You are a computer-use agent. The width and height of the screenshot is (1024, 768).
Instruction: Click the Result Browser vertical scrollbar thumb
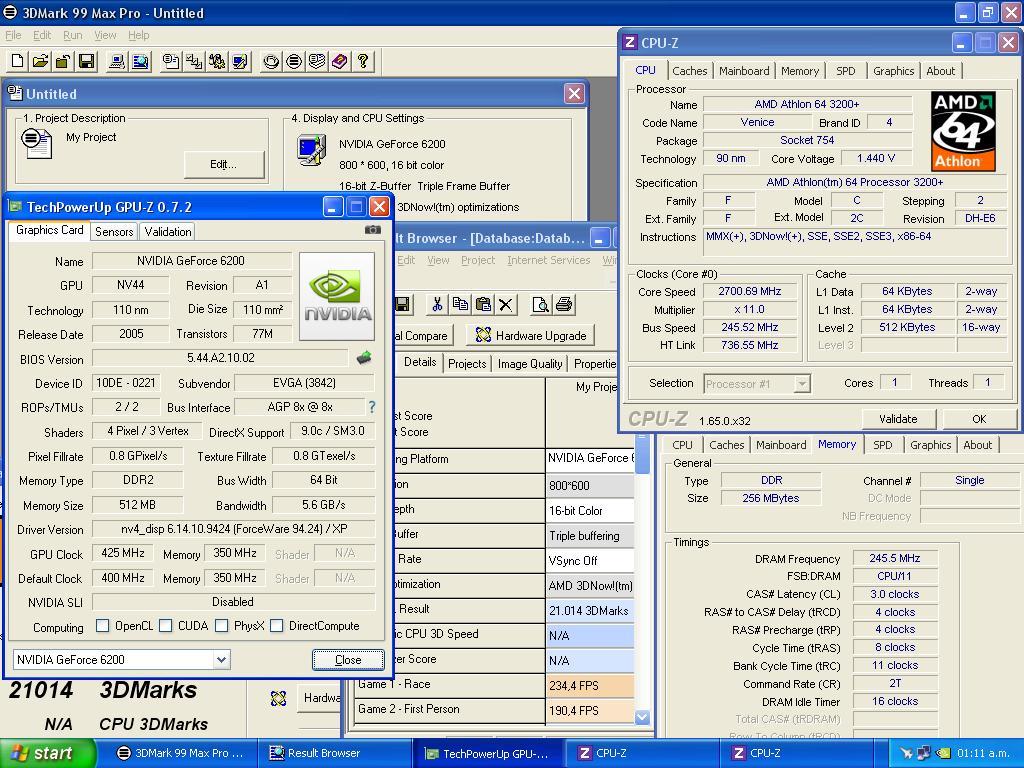point(643,453)
